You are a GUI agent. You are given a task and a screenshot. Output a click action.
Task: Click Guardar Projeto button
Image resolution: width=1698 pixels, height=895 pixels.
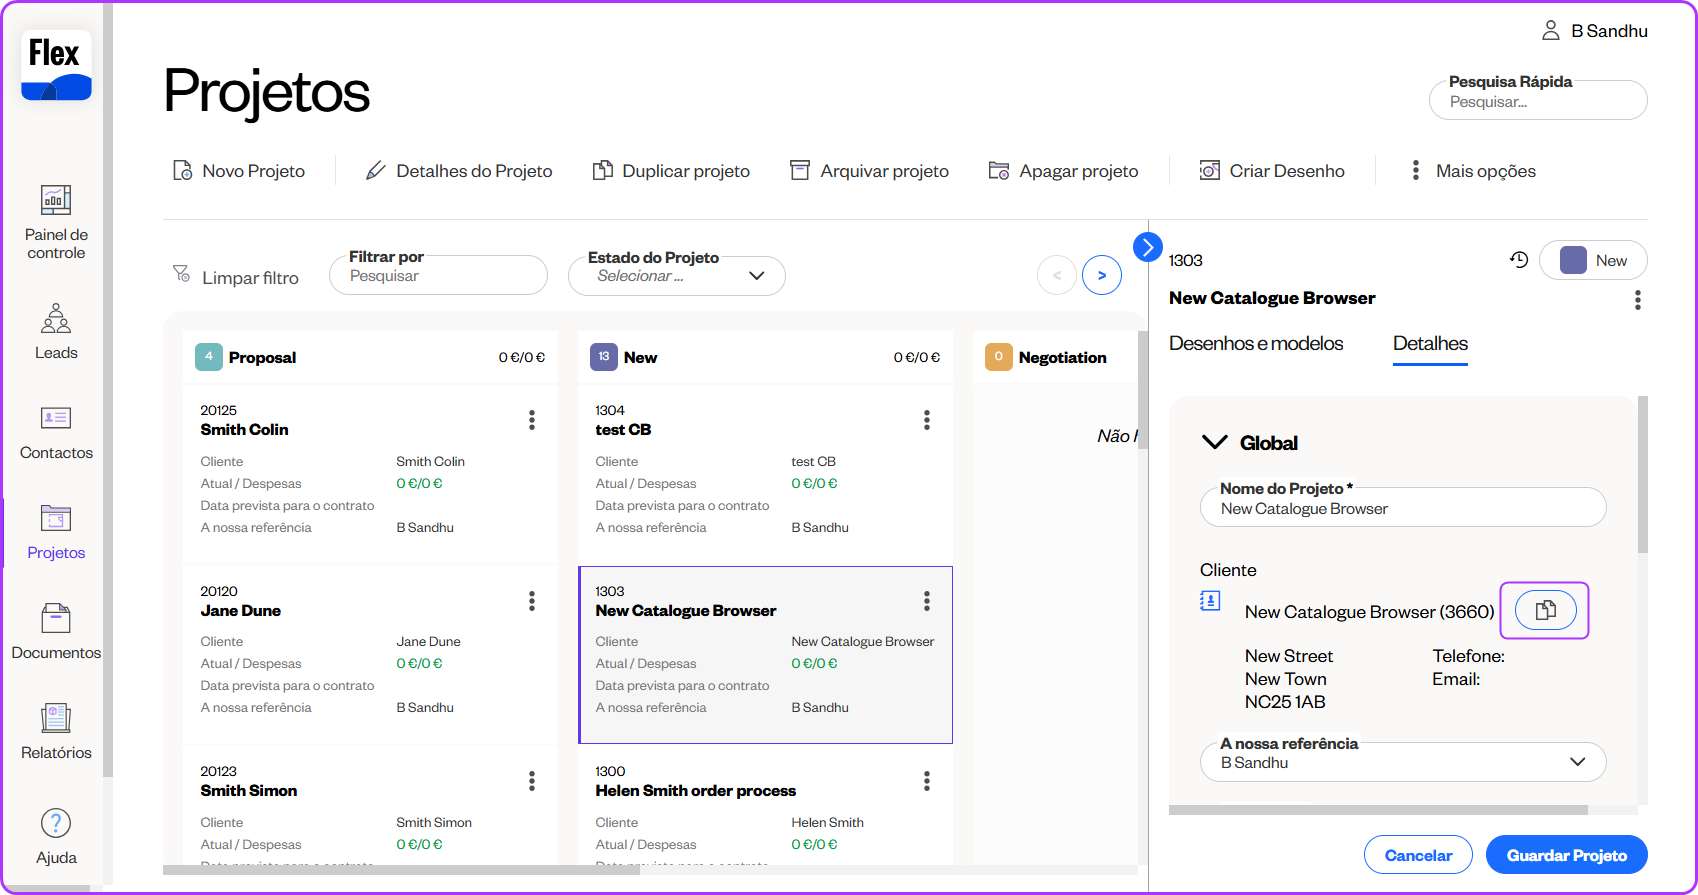click(x=1566, y=855)
